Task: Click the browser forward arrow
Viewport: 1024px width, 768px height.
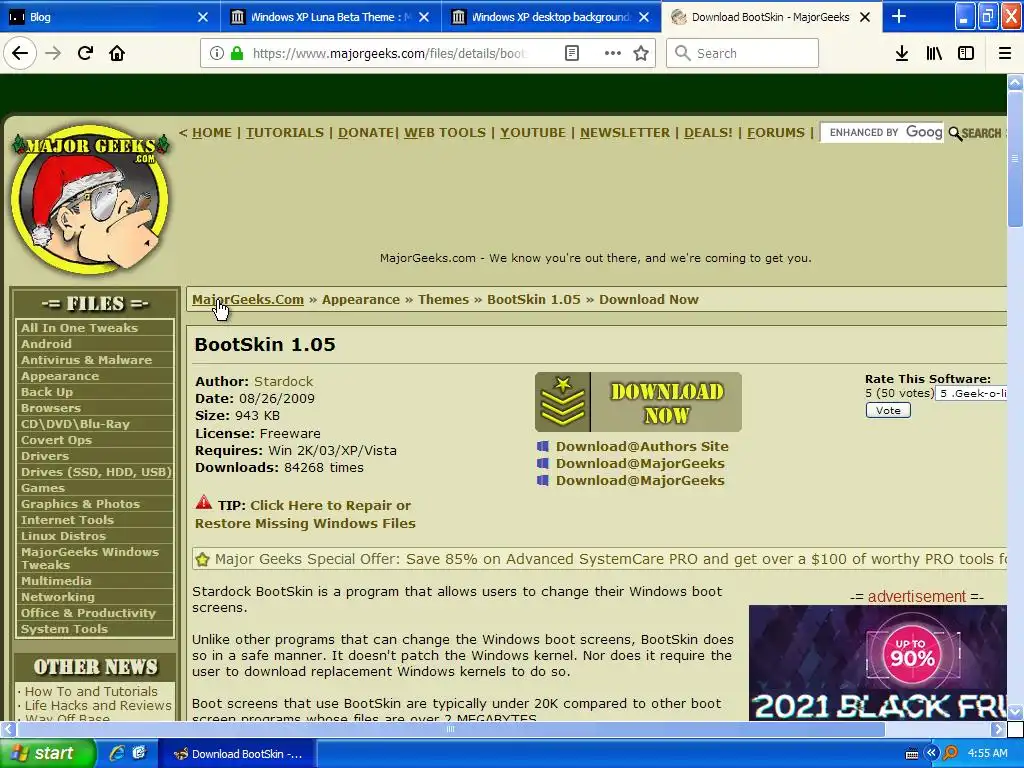Action: click(53, 53)
